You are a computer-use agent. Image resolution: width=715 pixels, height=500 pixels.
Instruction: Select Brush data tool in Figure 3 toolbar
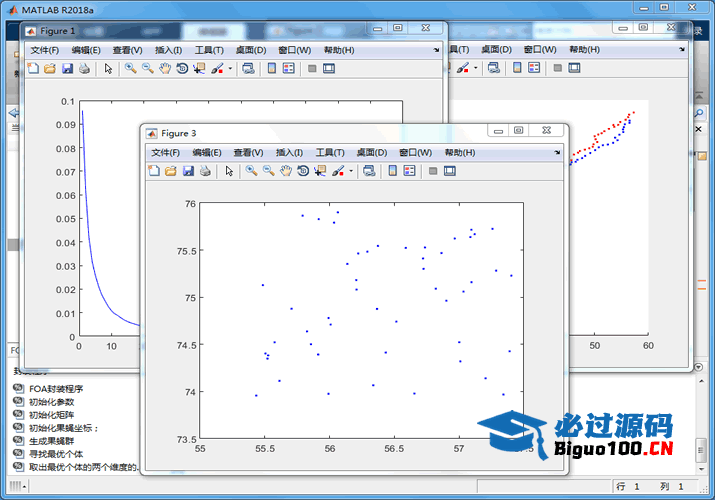pos(338,171)
